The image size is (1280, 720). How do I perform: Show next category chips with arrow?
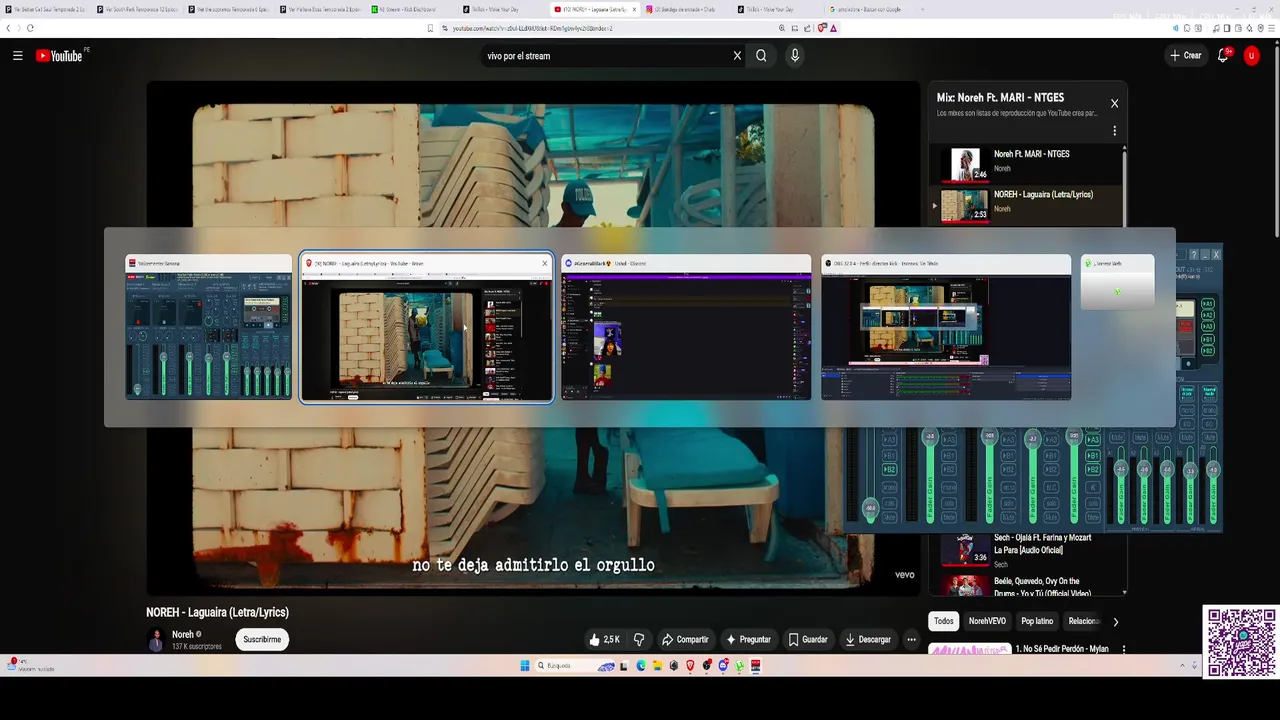point(1116,621)
